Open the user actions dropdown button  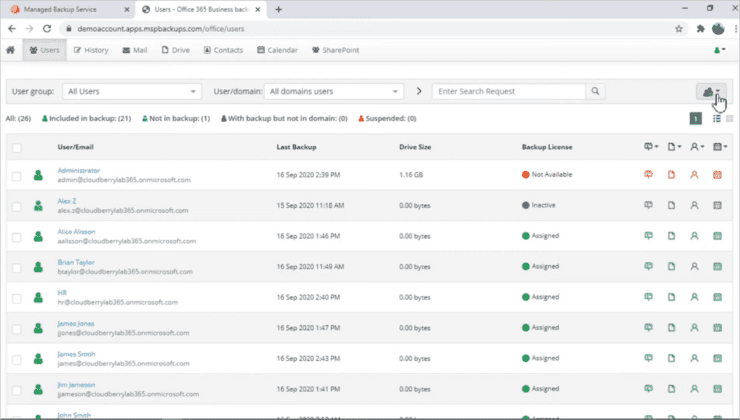coord(711,92)
